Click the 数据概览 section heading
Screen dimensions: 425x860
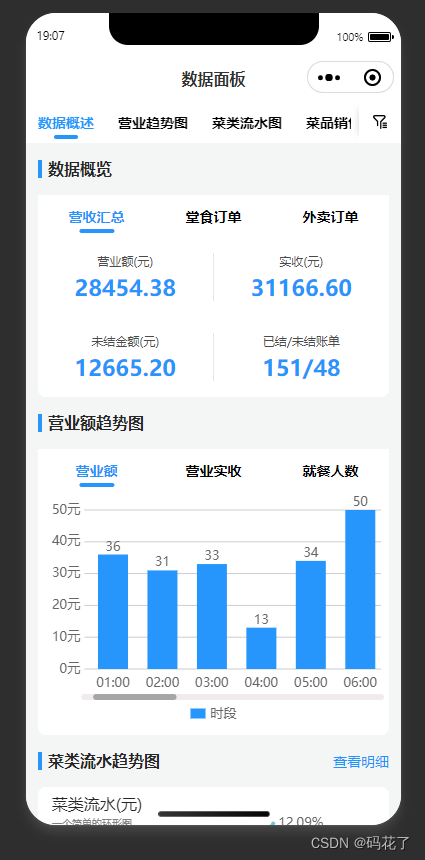pos(80,169)
